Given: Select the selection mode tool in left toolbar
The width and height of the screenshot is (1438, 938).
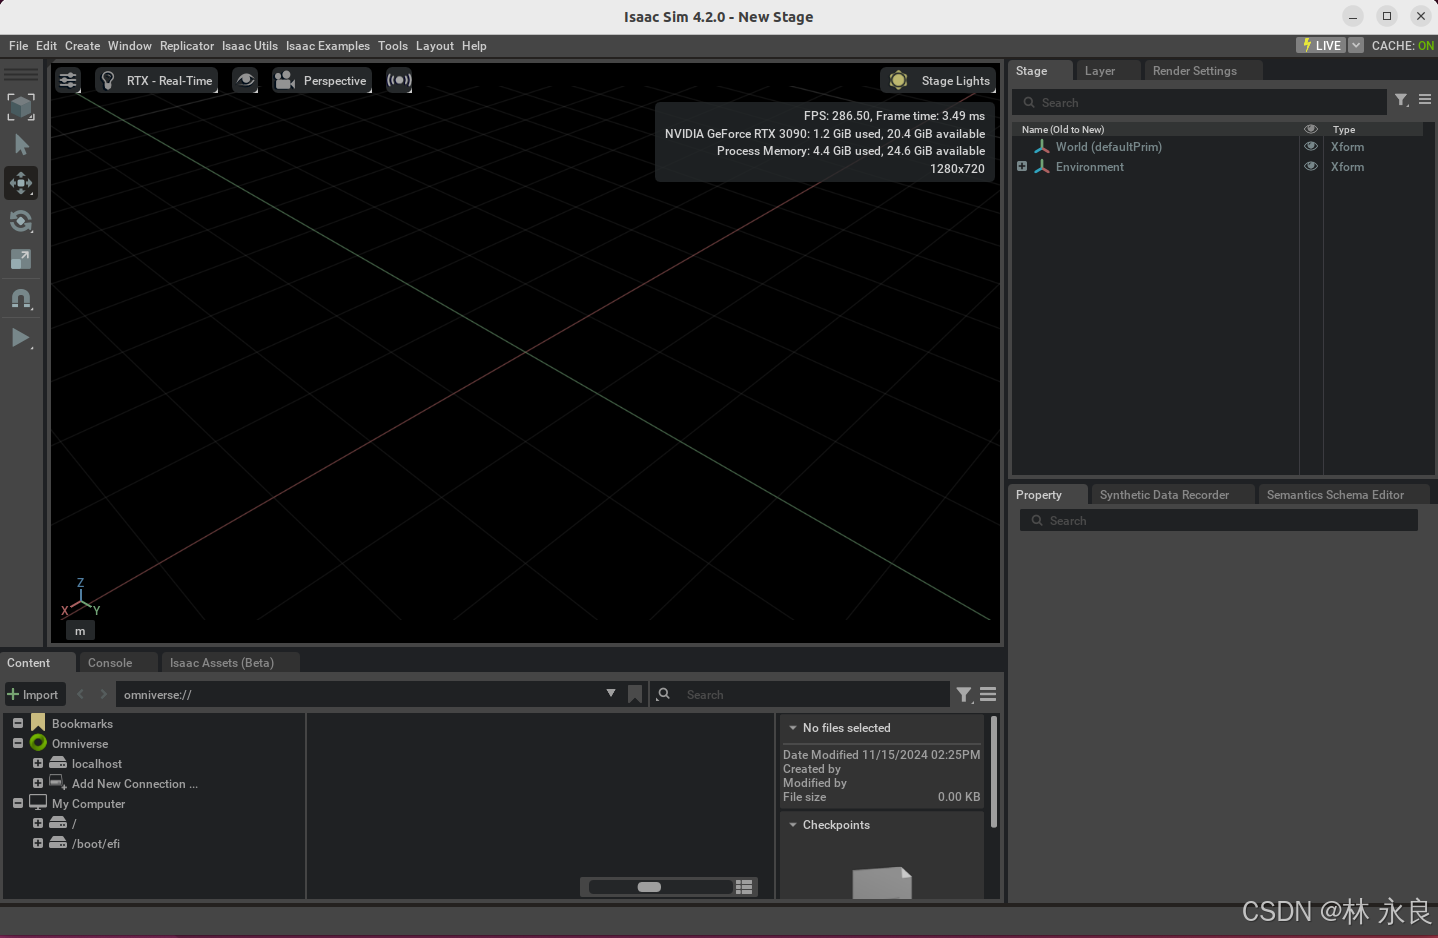Looking at the screenshot, I should [x=21, y=107].
